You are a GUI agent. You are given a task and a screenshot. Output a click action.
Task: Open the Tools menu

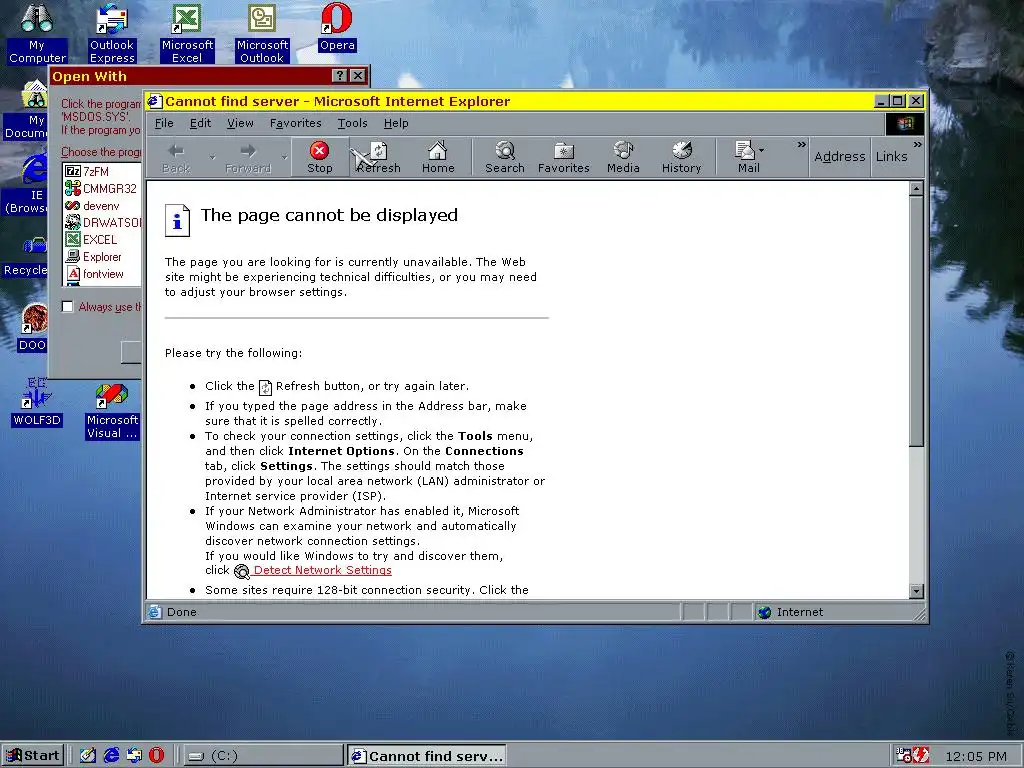[352, 123]
